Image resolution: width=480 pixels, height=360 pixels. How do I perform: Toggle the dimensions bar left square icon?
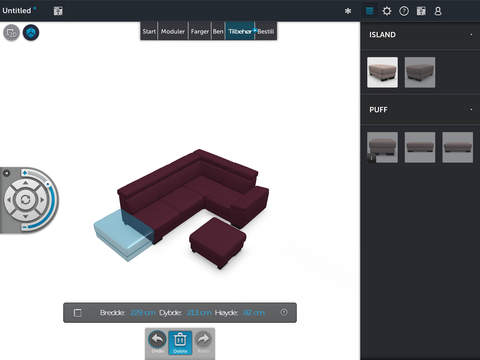77,313
